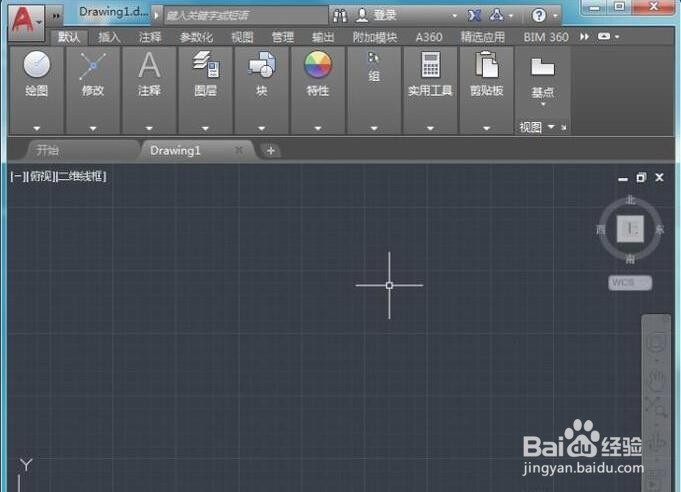
Task: Switch to the BIM 360 ribbon tab
Action: pyautogui.click(x=546, y=37)
